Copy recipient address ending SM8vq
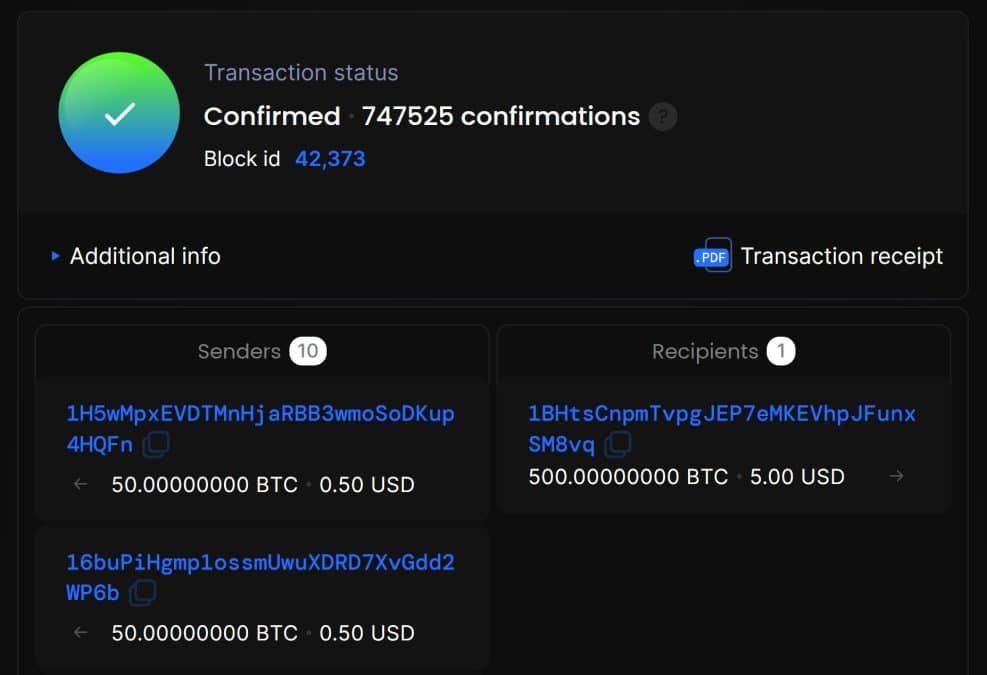Screen dimensions: 987x675 point(618,445)
